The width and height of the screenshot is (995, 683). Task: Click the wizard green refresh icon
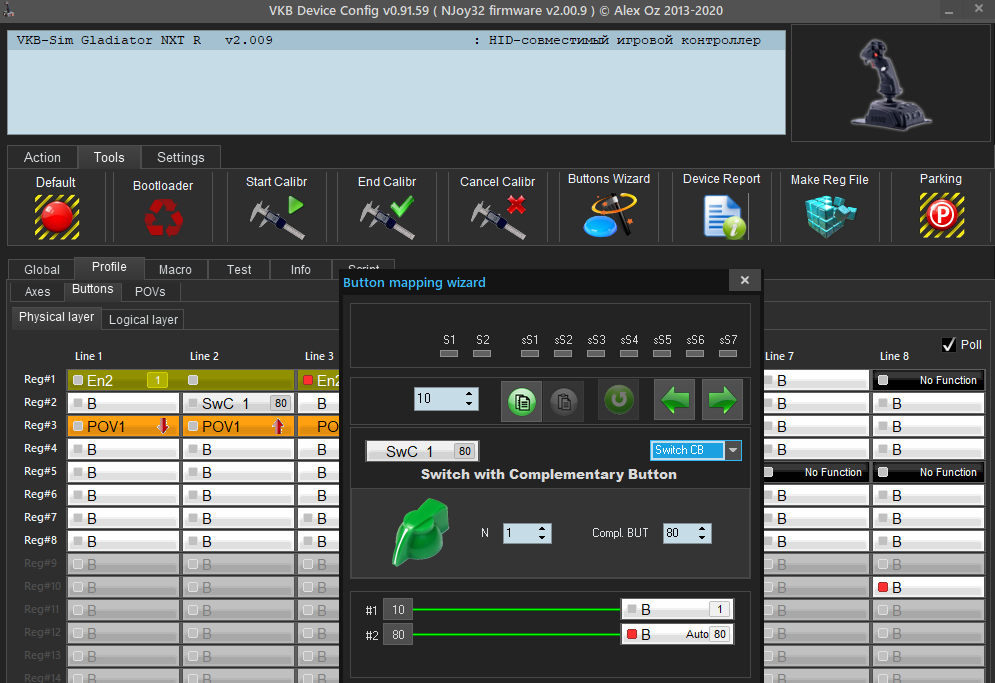click(619, 401)
